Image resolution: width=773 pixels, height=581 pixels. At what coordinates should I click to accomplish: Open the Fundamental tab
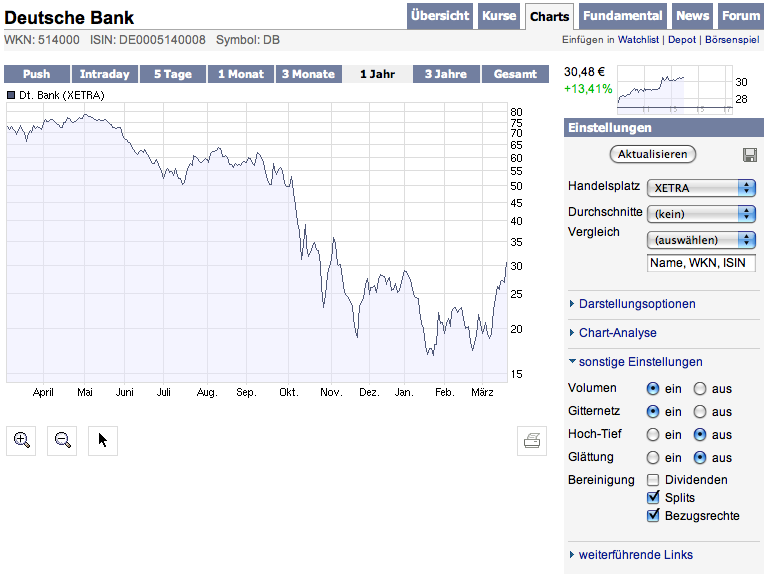pos(623,16)
